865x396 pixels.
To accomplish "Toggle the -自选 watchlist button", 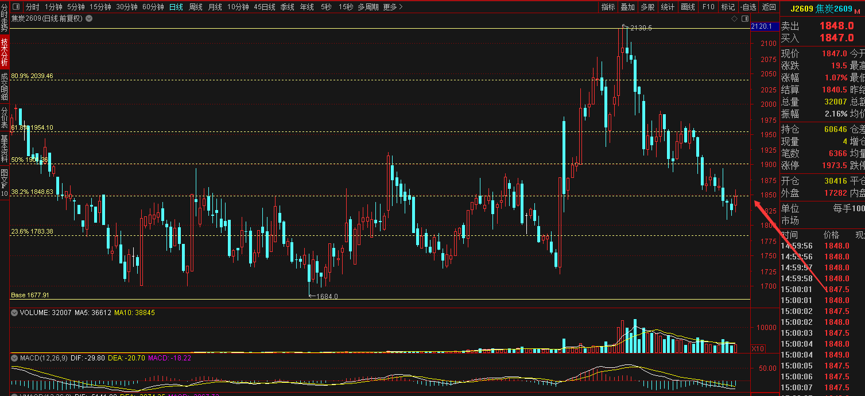I will 748,7.
